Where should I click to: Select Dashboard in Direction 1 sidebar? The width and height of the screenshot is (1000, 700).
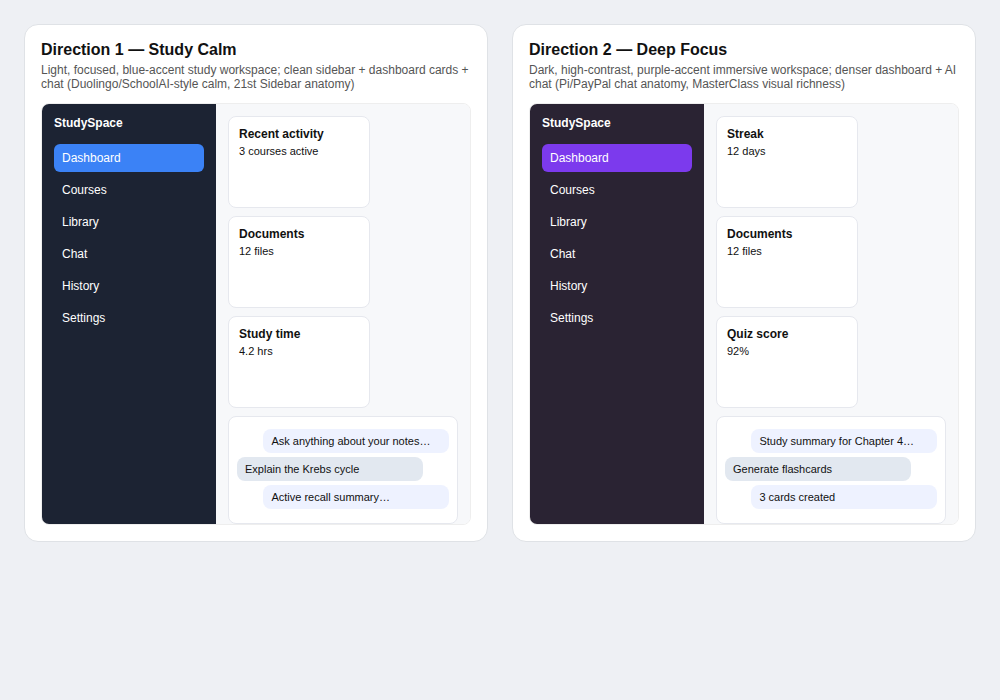click(x=129, y=158)
